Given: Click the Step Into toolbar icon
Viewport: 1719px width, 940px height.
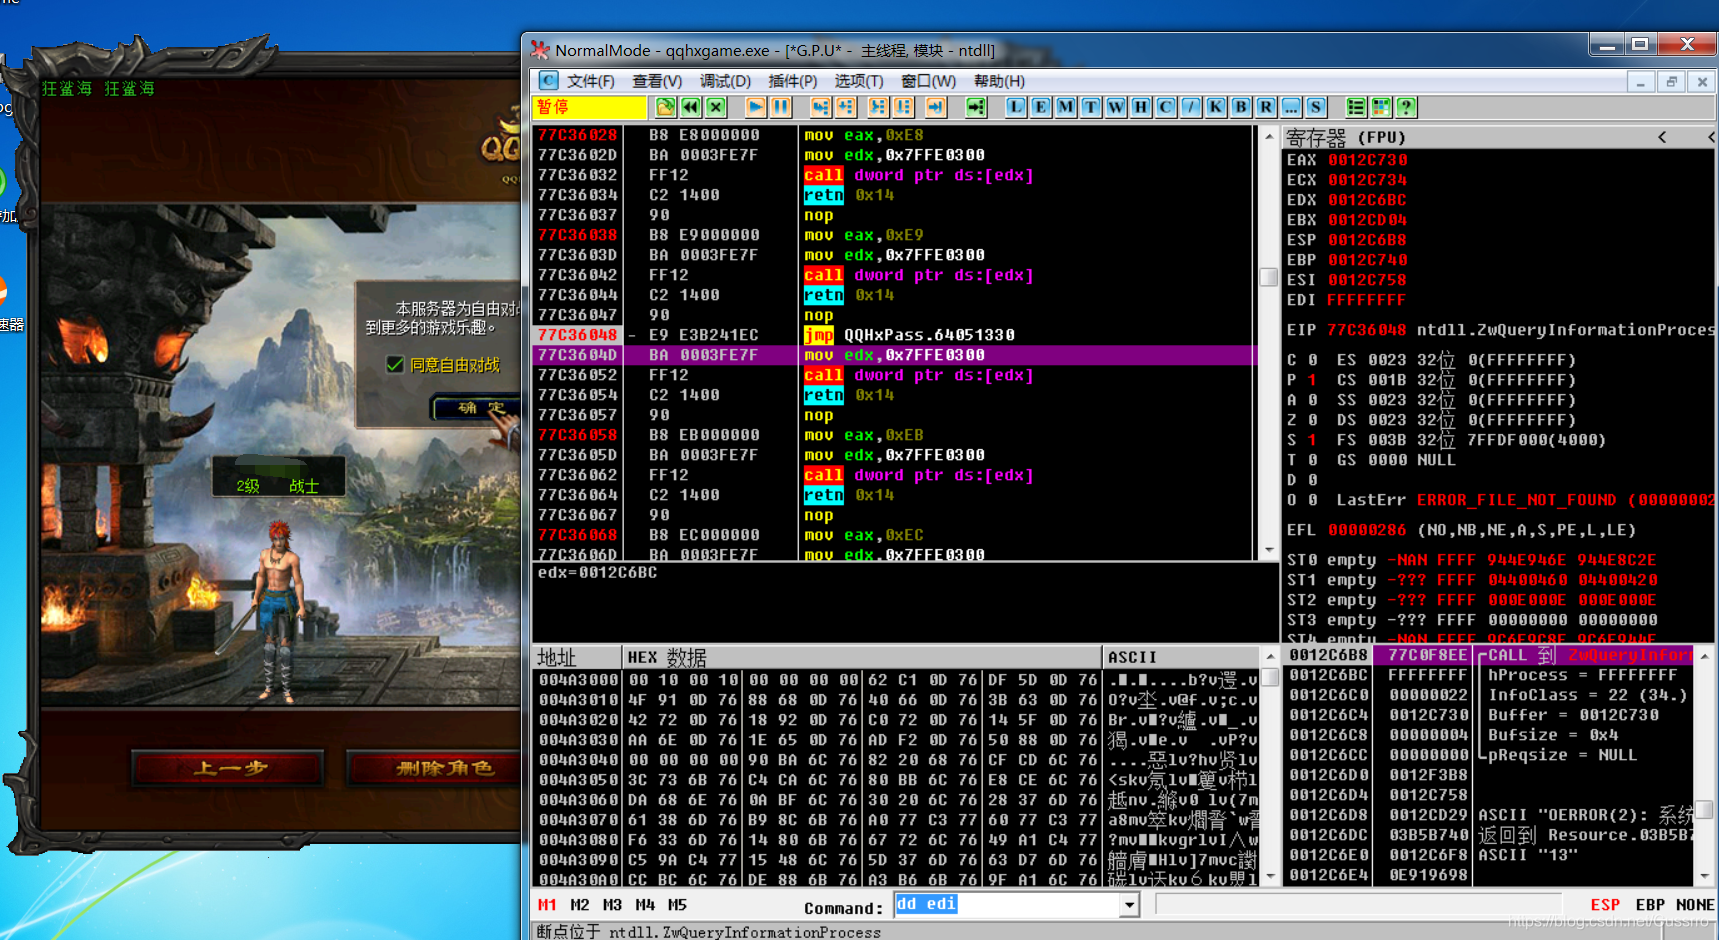Looking at the screenshot, I should click(x=821, y=107).
